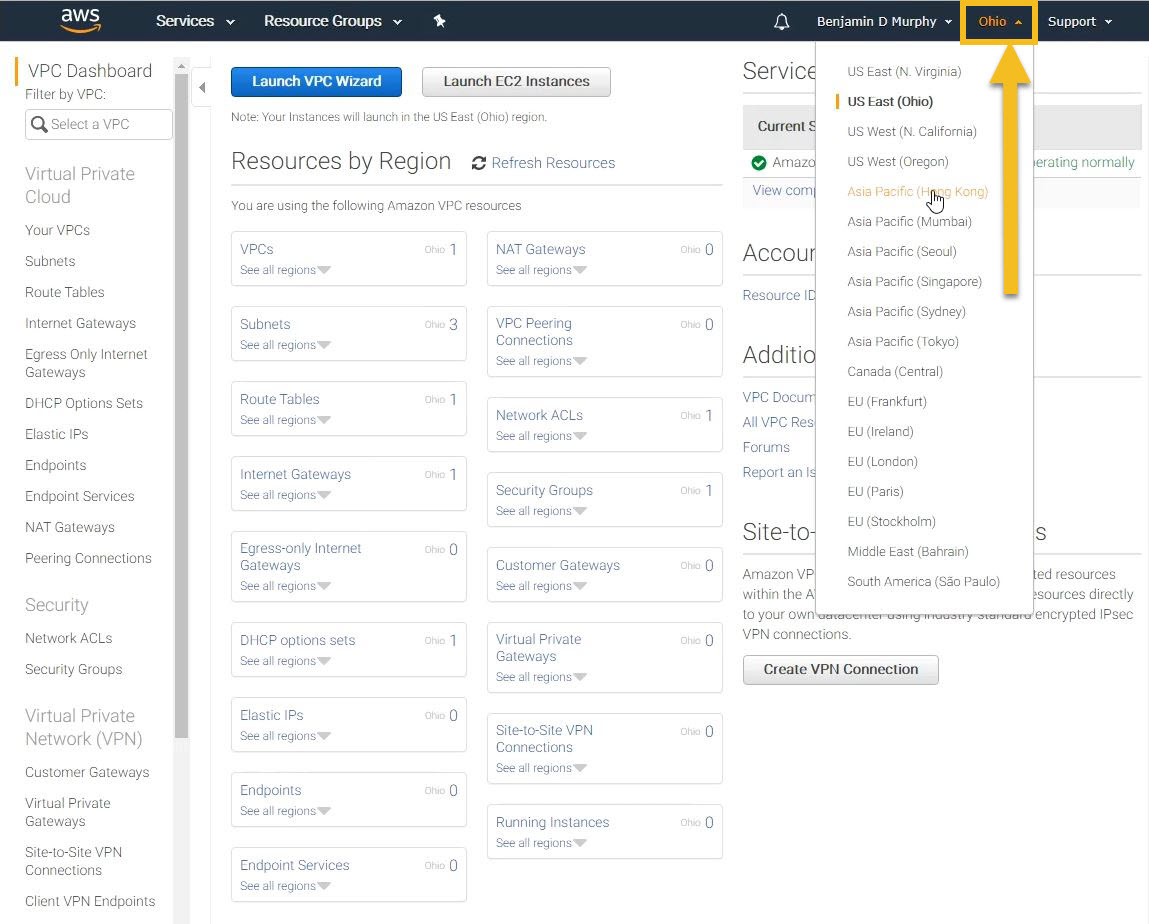1149x924 pixels.
Task: Expand See all regions under Subnets card
Action: pyautogui.click(x=285, y=345)
